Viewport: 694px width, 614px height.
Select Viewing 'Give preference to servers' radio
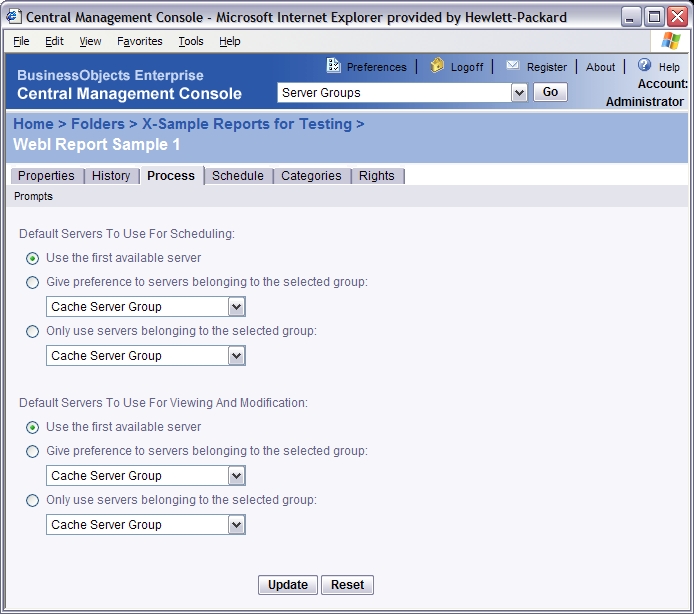tap(32, 452)
